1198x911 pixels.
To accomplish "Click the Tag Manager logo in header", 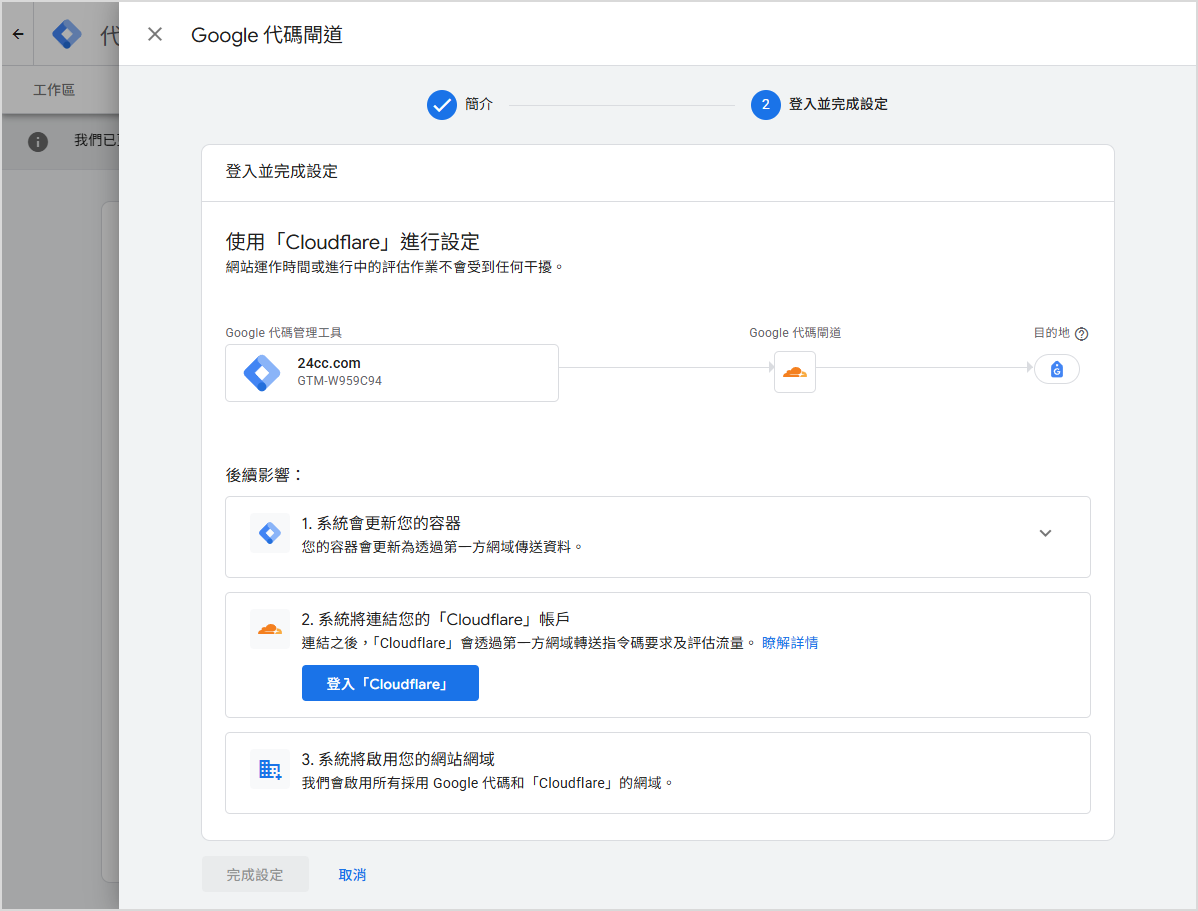I will (66, 34).
